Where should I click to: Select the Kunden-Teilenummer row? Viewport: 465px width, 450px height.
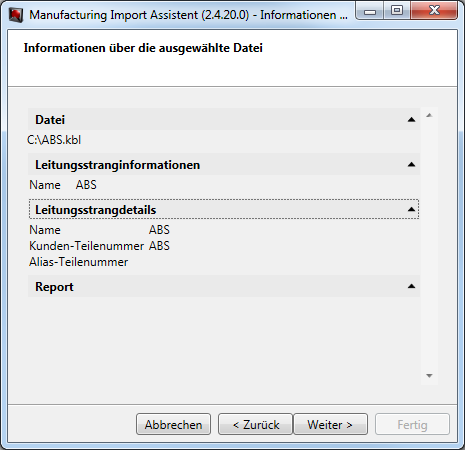(99, 246)
